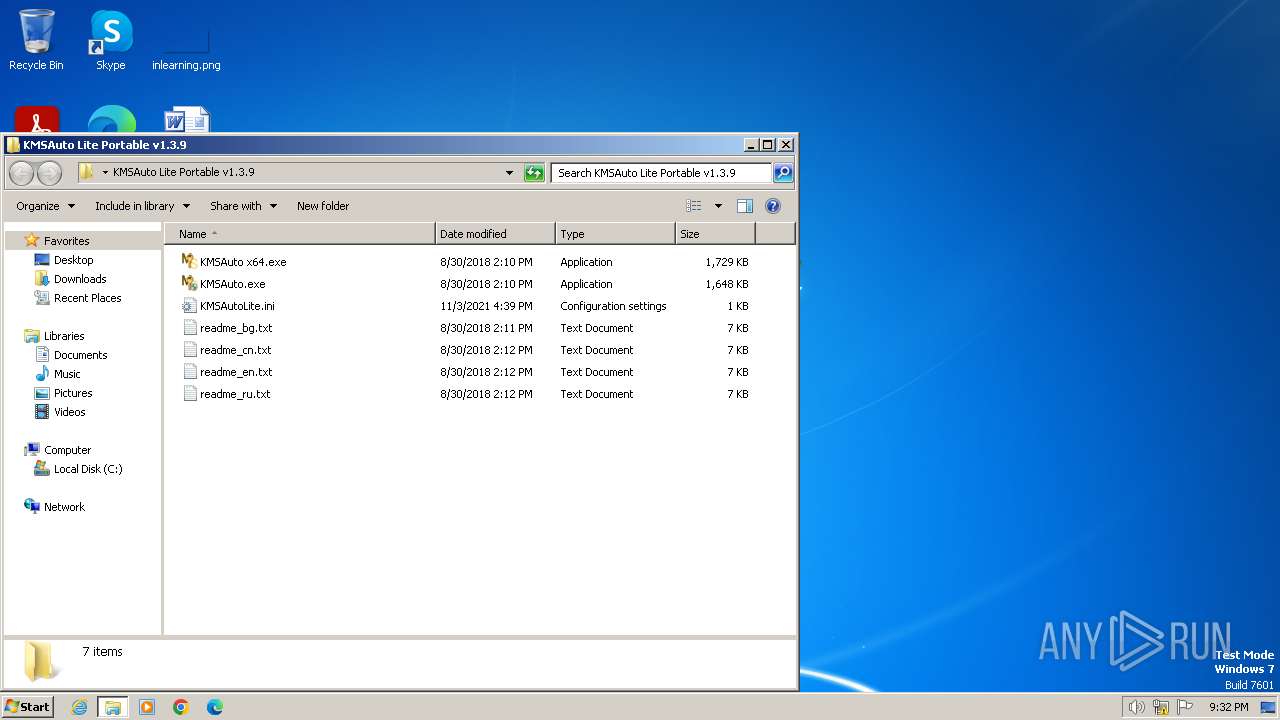Open the Organize dropdown menu
The height and width of the screenshot is (720, 1280).
(45, 206)
